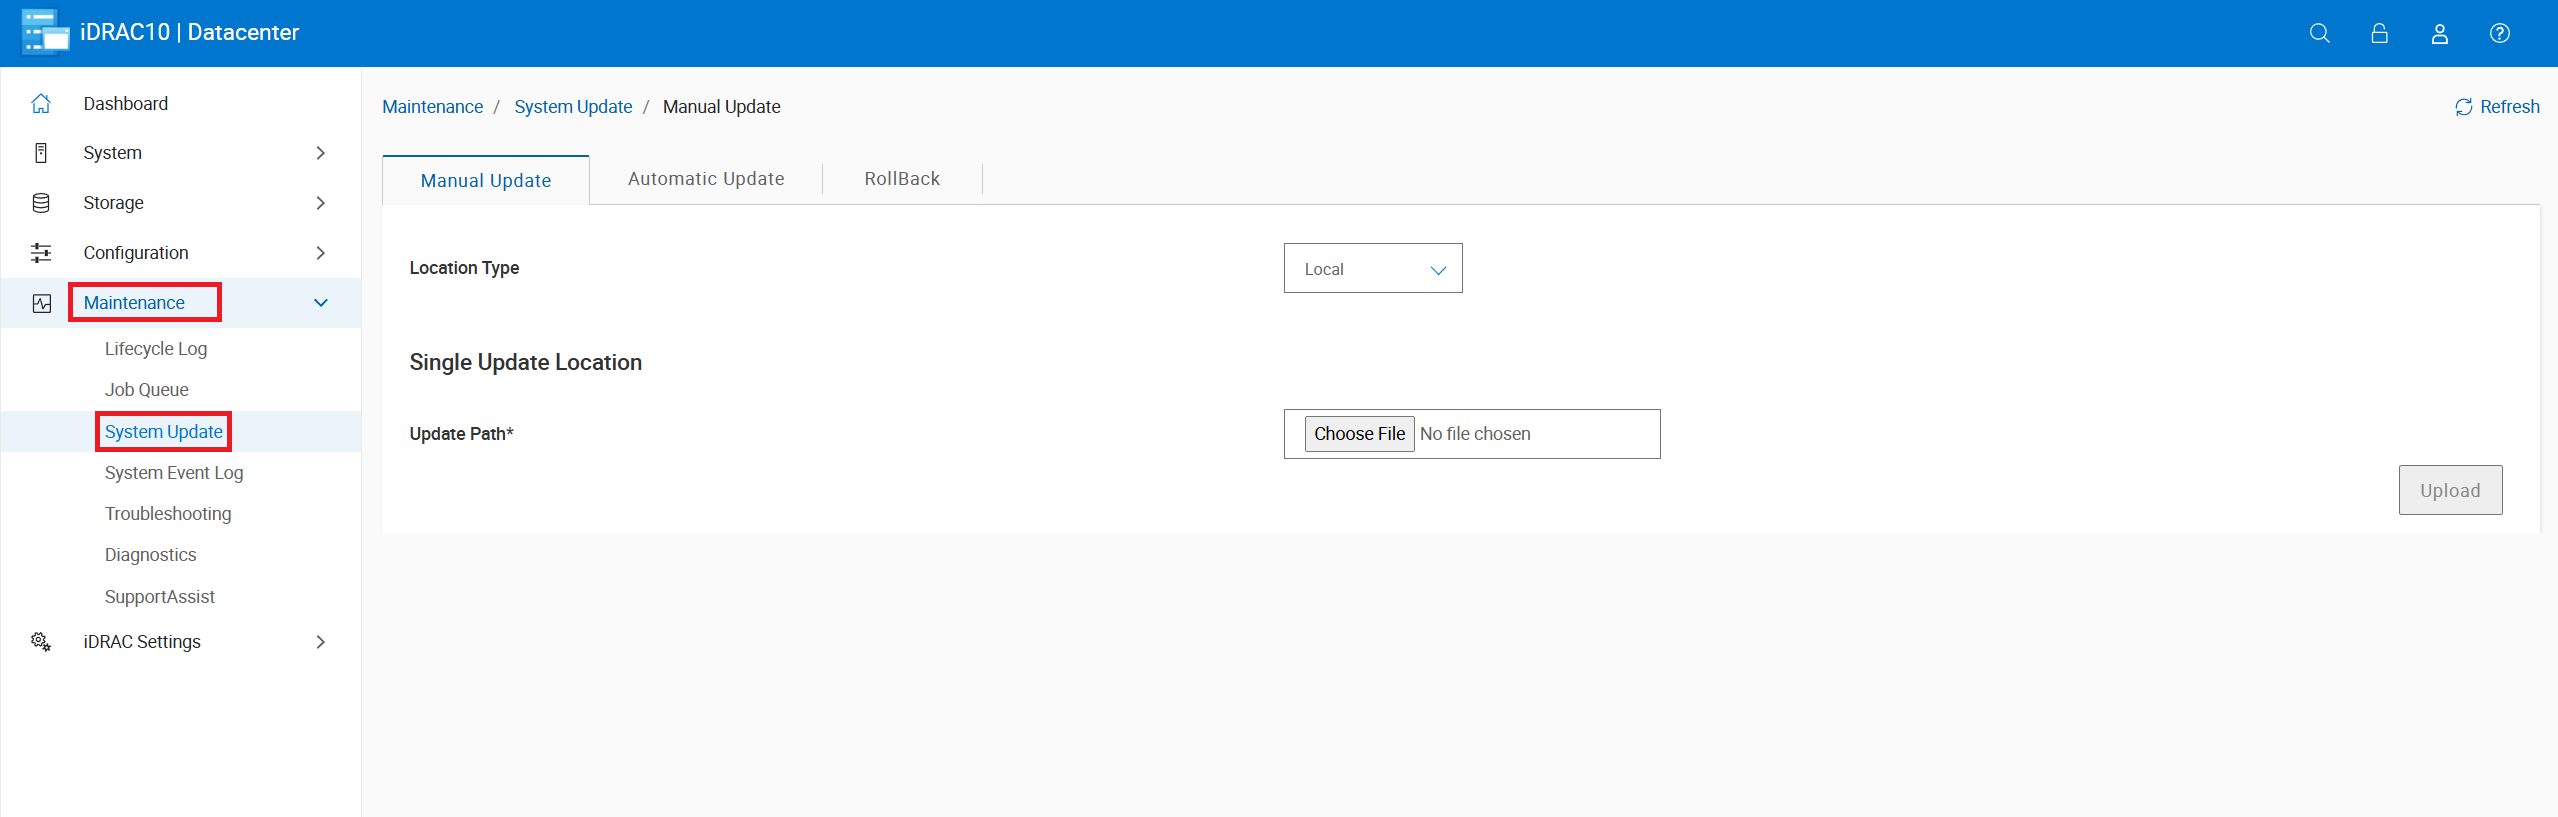Screen dimensions: 2558x817
Task: Click the Location Type label
Action: [x=464, y=268]
